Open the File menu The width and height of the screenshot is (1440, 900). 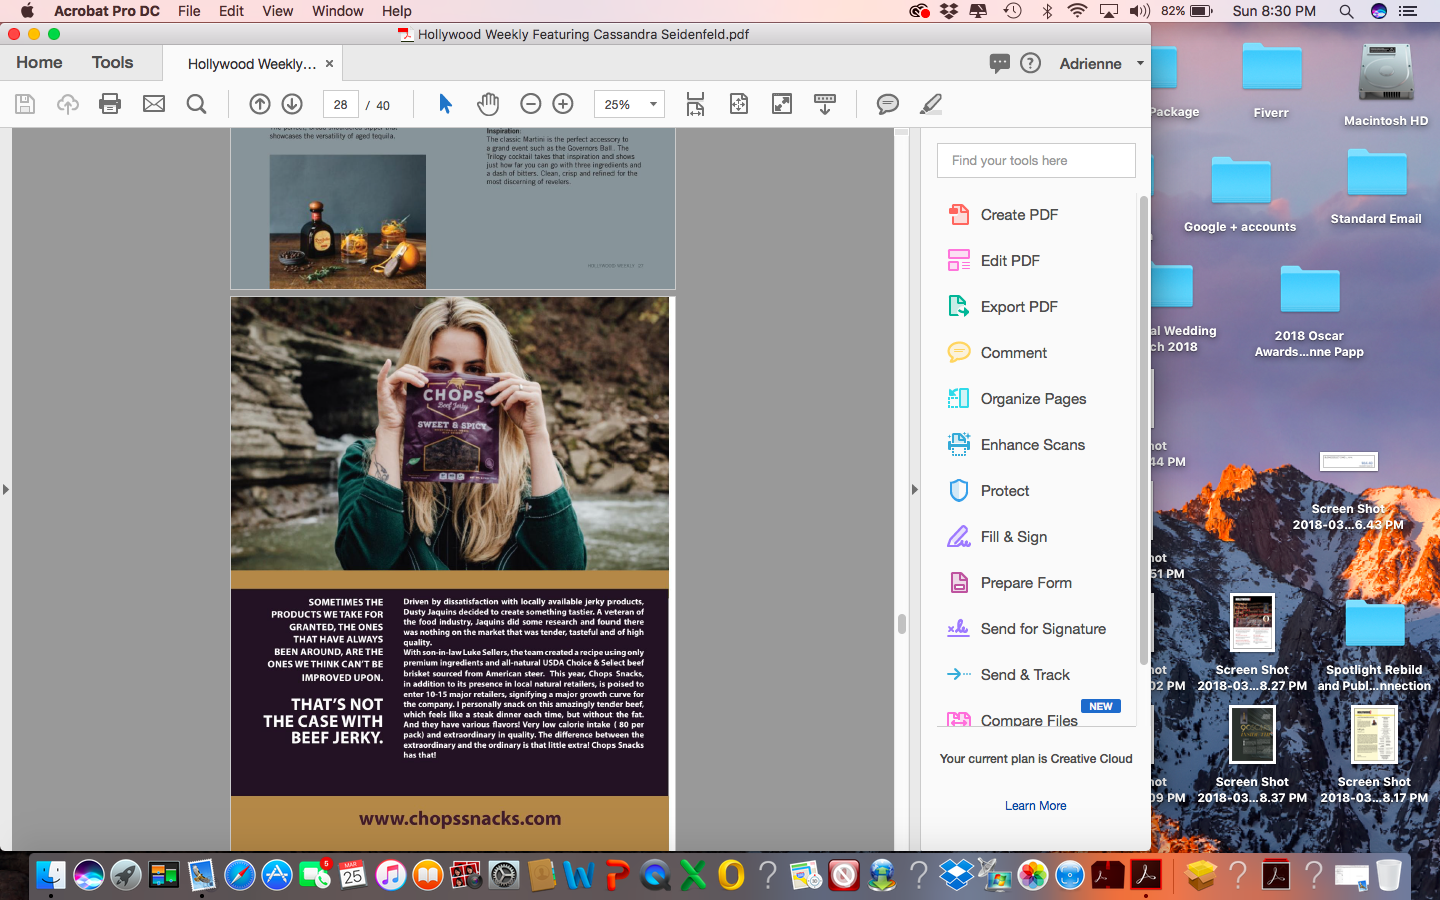[189, 11]
